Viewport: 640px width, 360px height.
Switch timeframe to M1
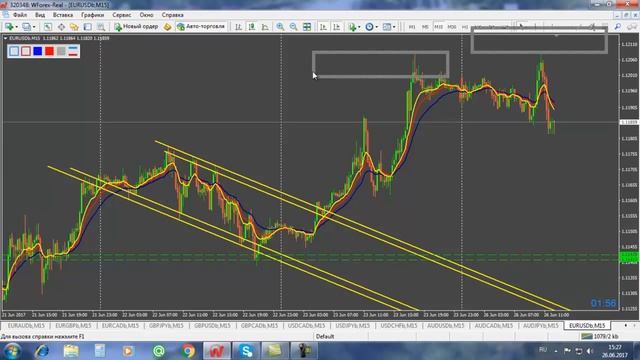[x=412, y=27]
